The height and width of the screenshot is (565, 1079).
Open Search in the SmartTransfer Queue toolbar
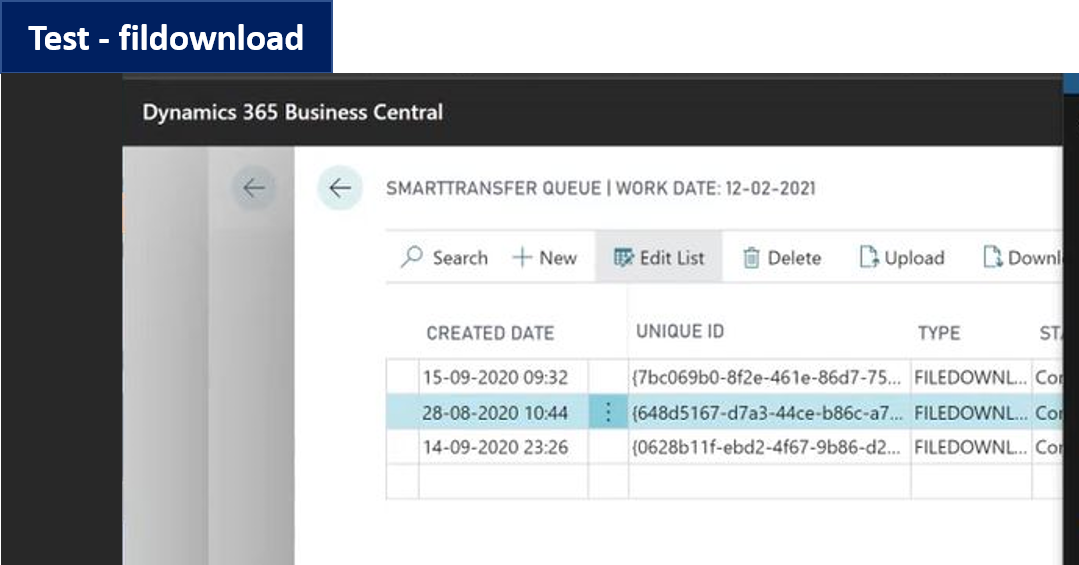click(445, 257)
